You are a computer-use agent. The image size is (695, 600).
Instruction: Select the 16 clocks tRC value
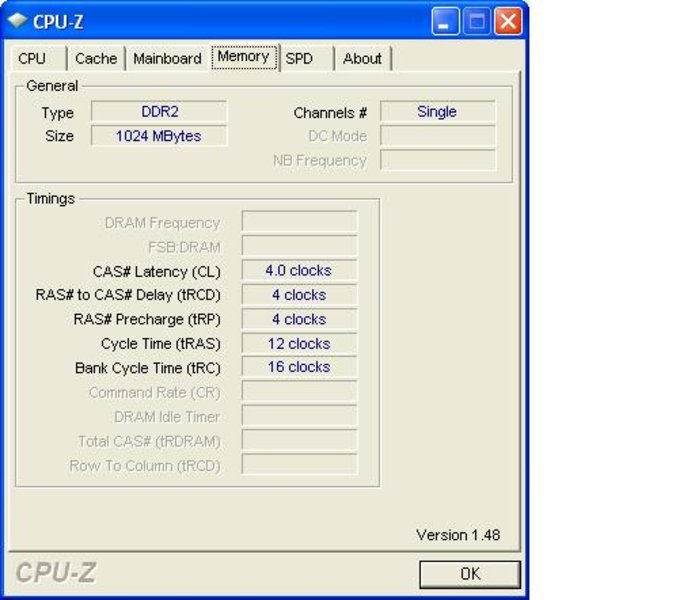pyautogui.click(x=300, y=367)
